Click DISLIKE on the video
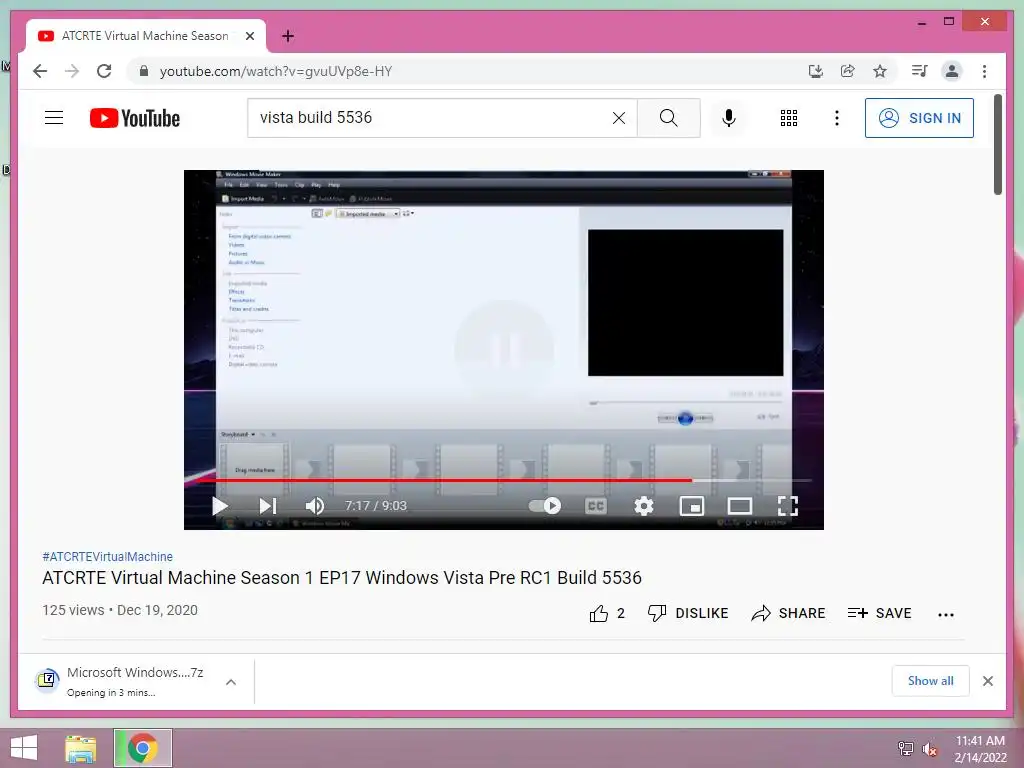 pos(688,613)
